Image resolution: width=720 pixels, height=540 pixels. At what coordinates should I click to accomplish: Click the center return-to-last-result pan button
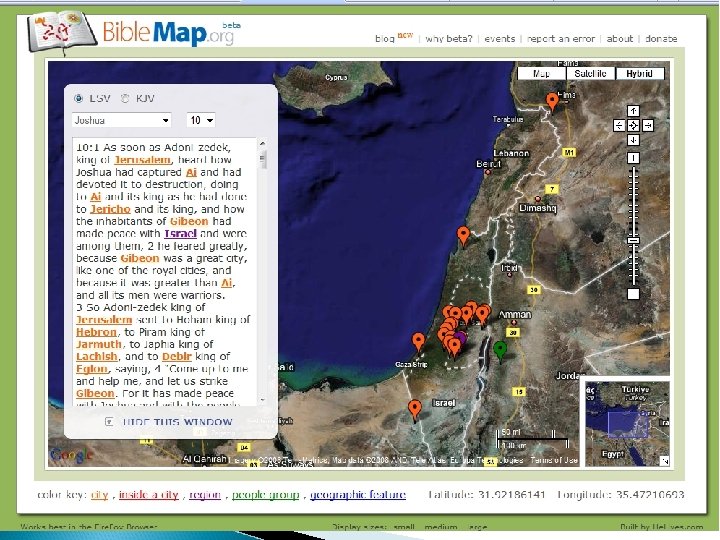pyautogui.click(x=633, y=125)
